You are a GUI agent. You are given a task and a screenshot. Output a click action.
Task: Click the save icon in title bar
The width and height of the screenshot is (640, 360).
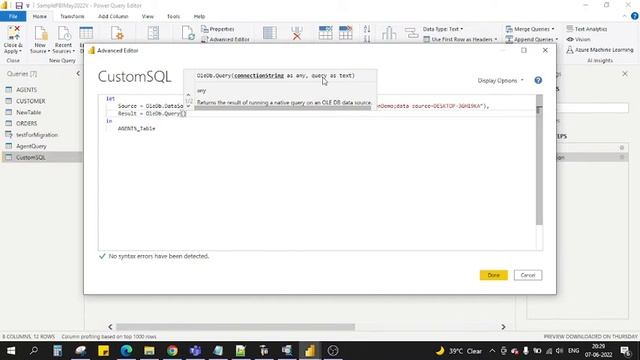point(19,5)
